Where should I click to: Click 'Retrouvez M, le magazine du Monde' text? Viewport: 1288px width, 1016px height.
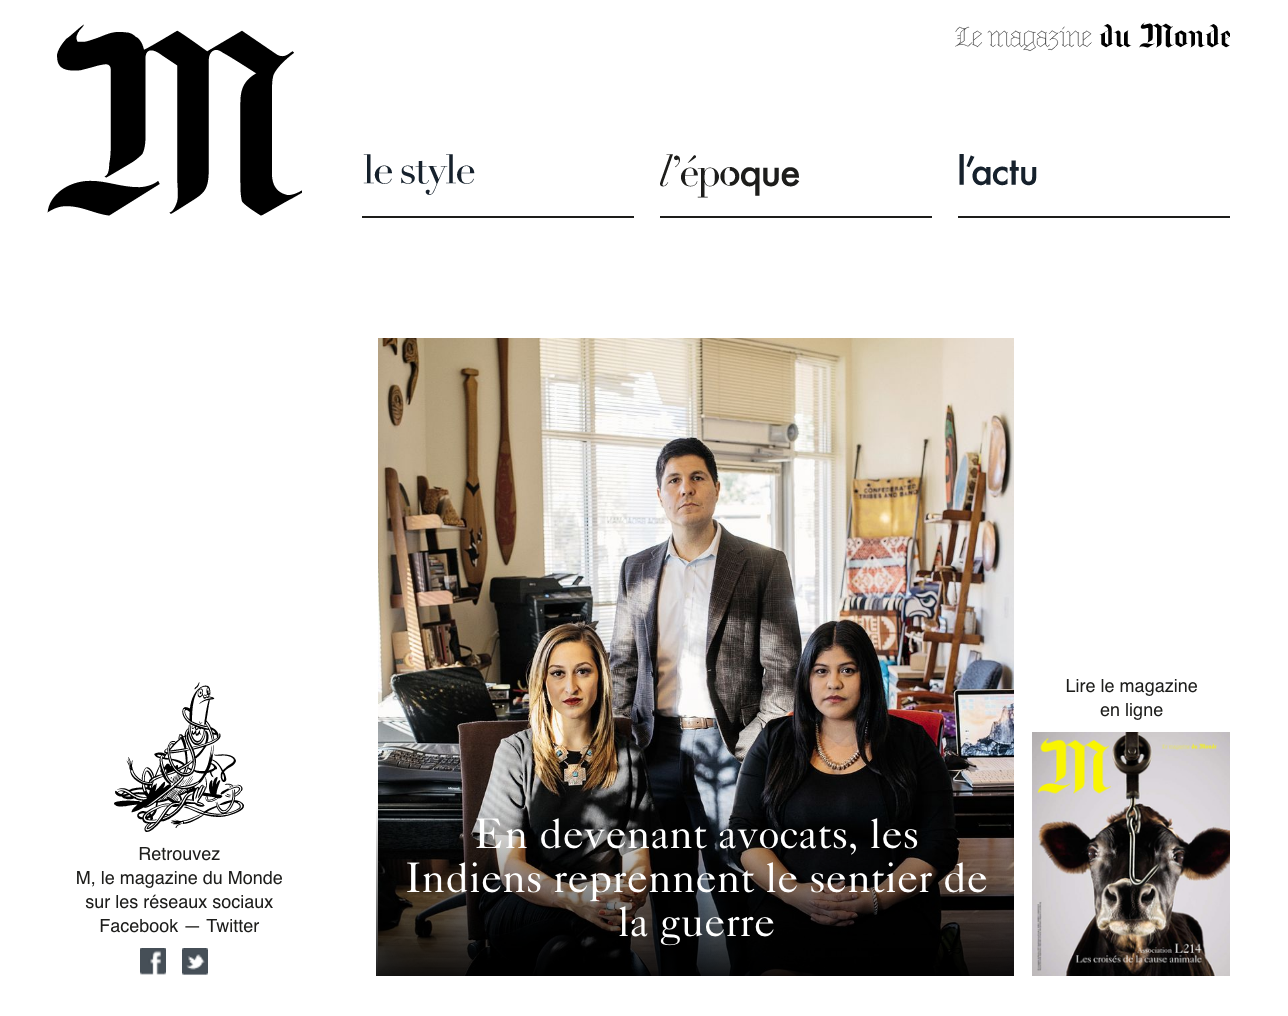(x=179, y=866)
